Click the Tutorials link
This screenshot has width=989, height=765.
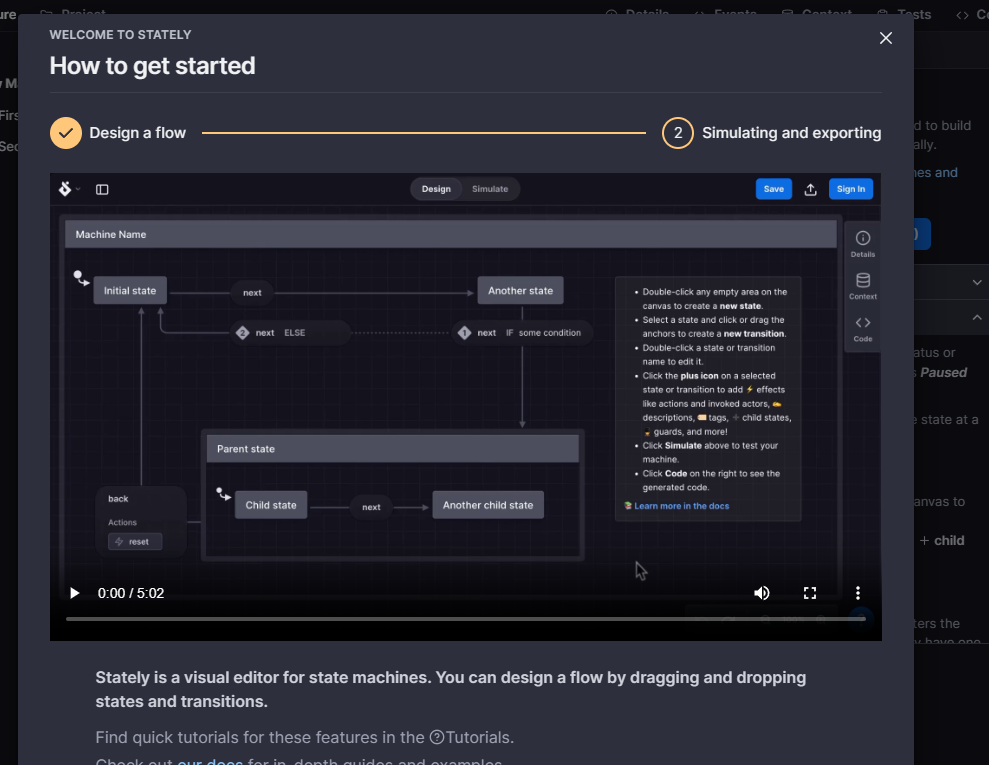tap(480, 737)
